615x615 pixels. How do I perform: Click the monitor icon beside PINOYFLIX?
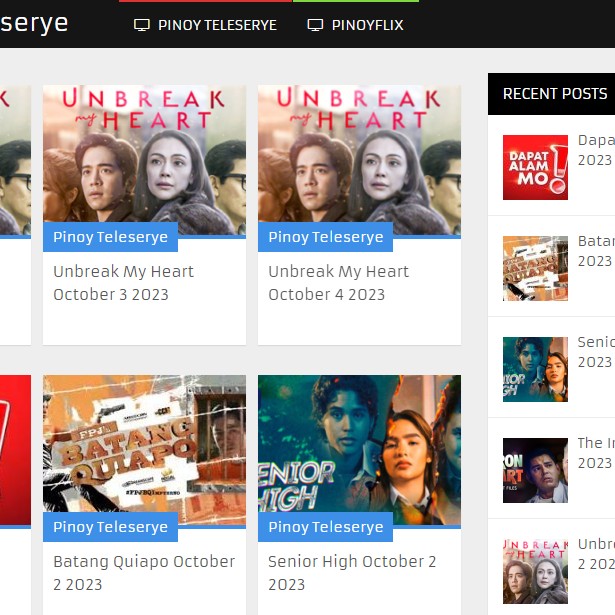coord(315,25)
